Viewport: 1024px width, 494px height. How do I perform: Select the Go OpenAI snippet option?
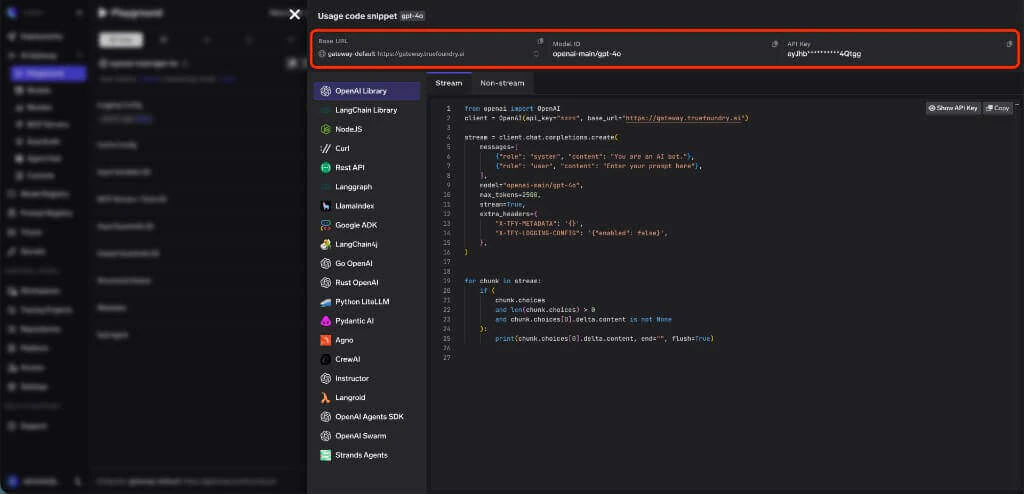click(x=367, y=263)
